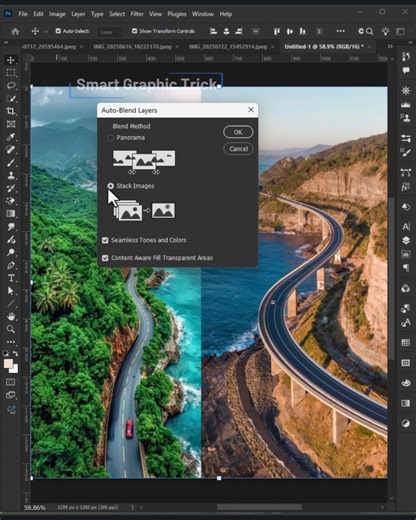This screenshot has width=416, height=520.
Task: Open the Comments panel speech bubble icon
Action: [x=406, y=70]
